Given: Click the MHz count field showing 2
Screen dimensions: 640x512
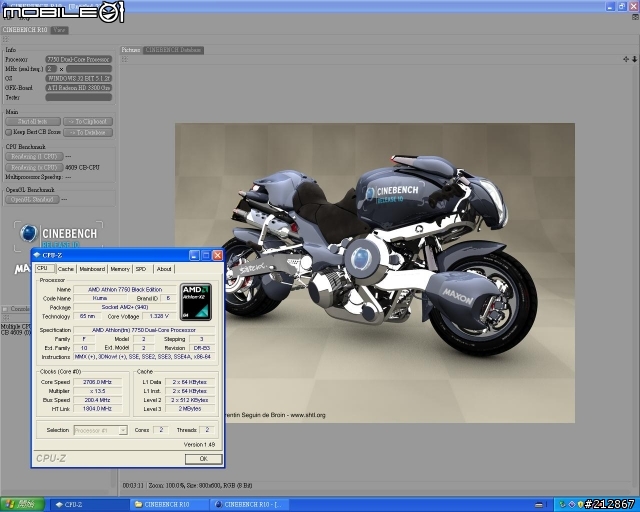Looking at the screenshot, I should [51, 69].
